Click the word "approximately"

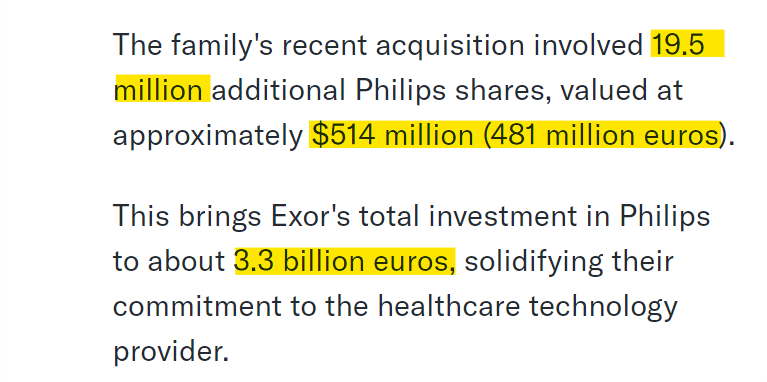[x=208, y=135]
